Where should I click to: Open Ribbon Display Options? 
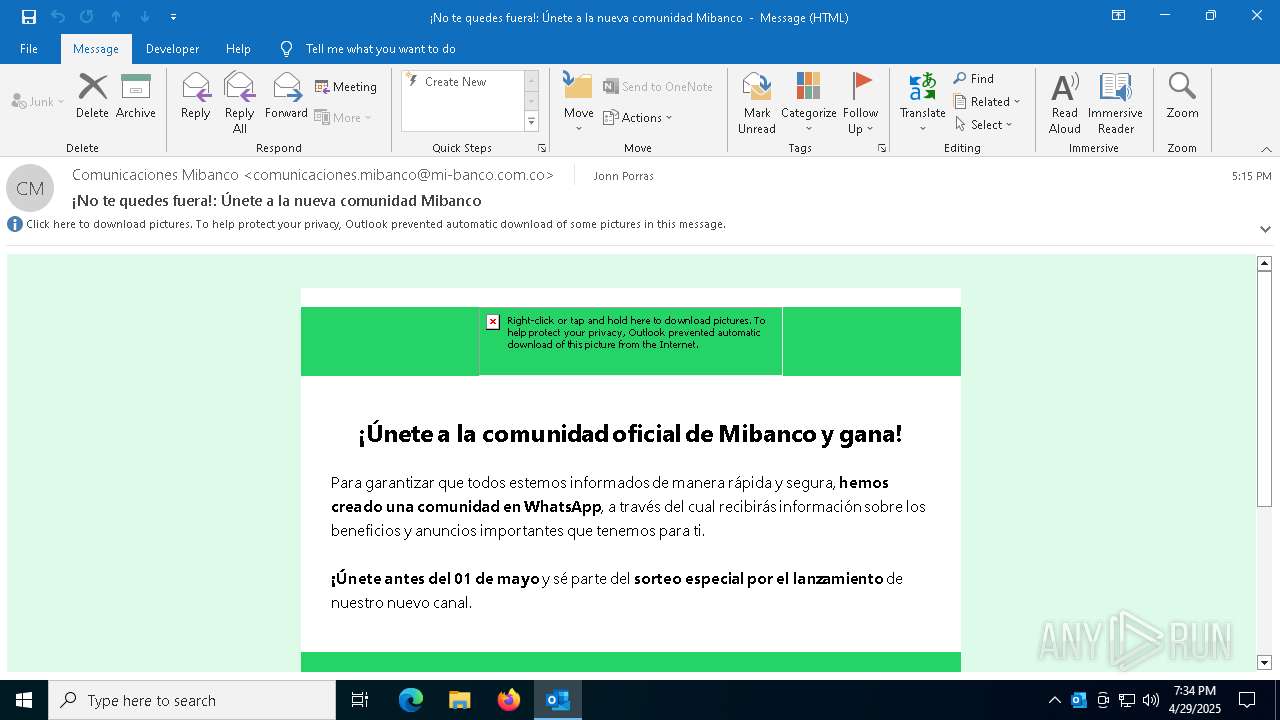1119,16
